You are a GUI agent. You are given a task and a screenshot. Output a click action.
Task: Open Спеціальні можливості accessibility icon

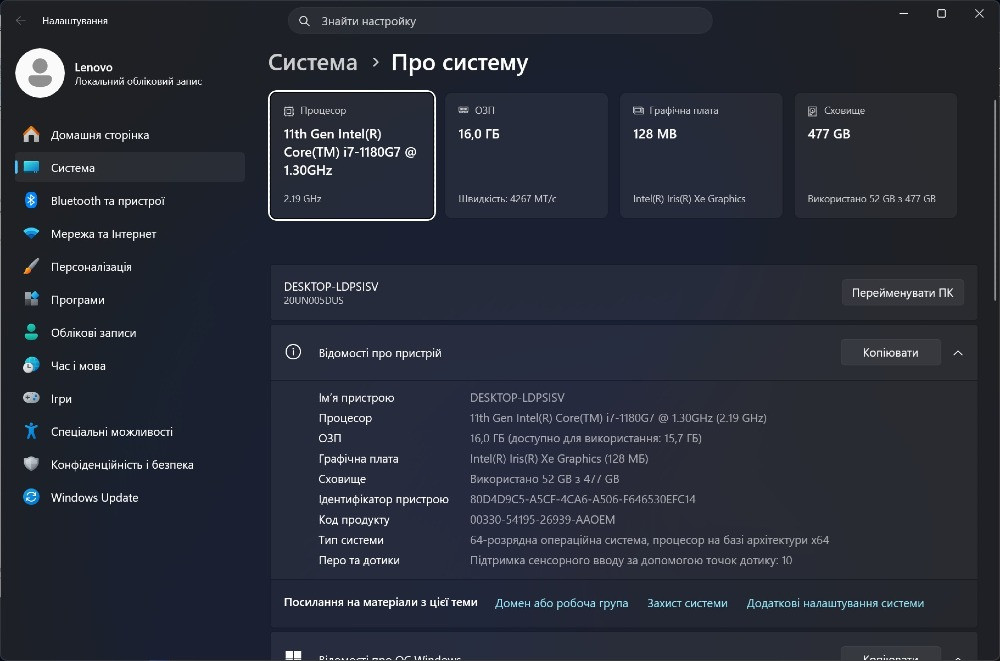point(31,431)
